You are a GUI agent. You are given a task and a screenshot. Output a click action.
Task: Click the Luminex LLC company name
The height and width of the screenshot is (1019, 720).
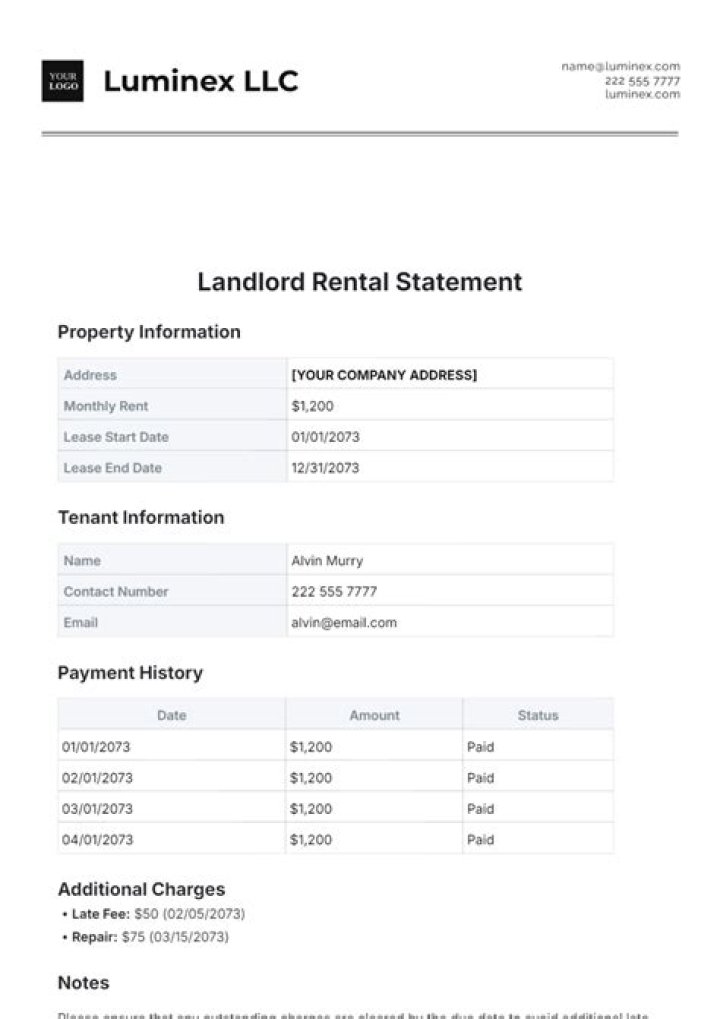pos(201,81)
